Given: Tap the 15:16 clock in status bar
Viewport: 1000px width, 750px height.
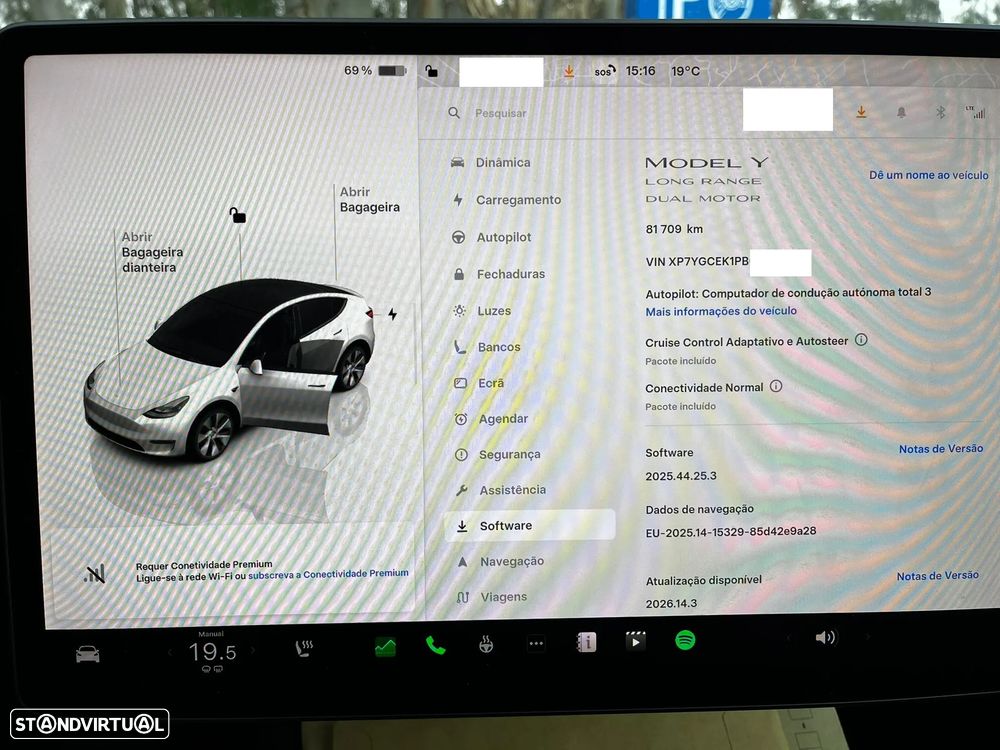Looking at the screenshot, I should tap(640, 71).
